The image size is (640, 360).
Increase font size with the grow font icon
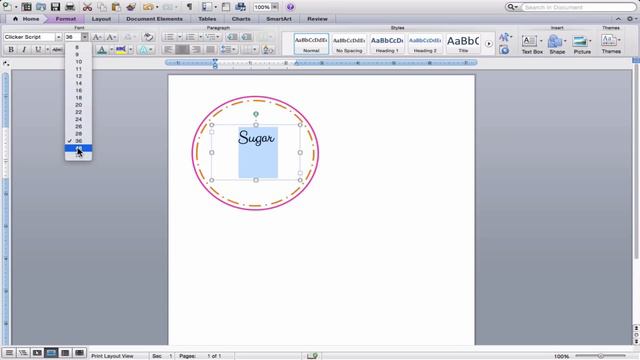97,37
